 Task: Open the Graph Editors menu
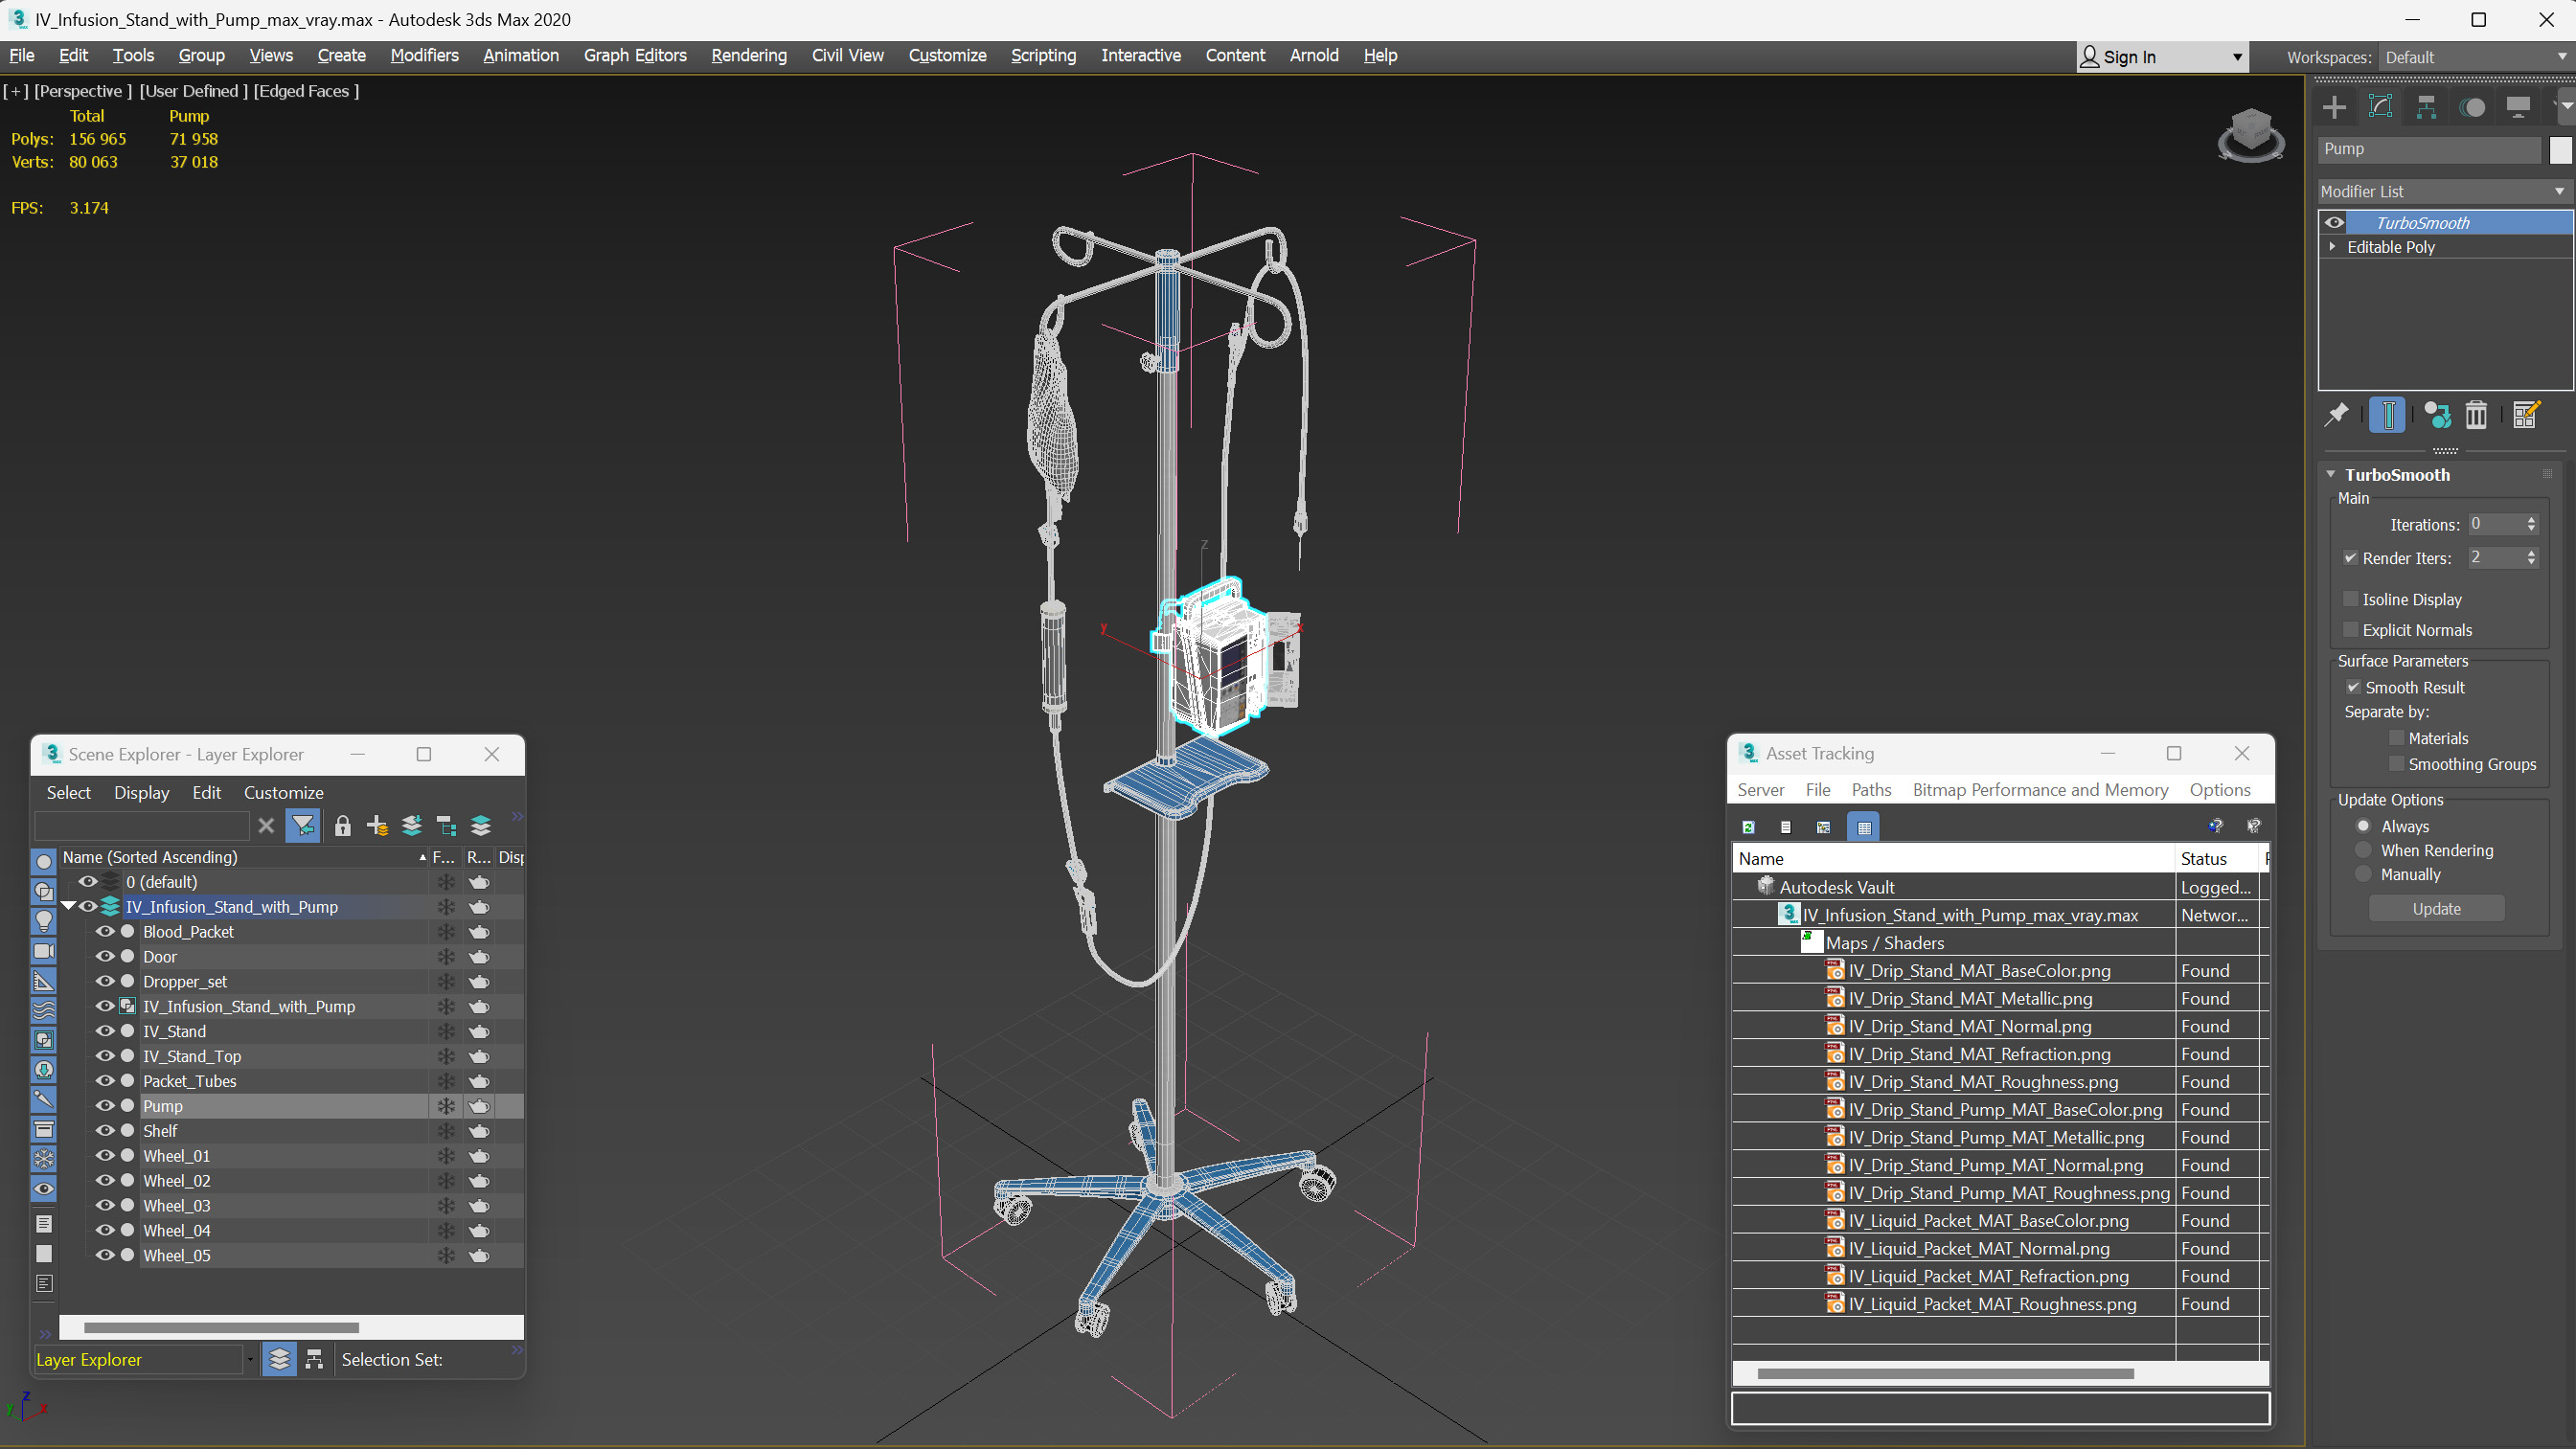tap(635, 55)
